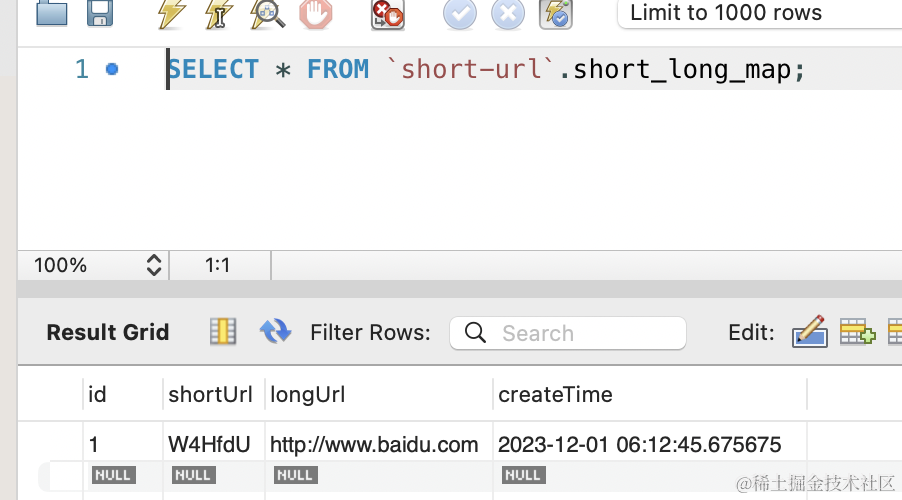Select the shortUrl column header

tap(210, 395)
